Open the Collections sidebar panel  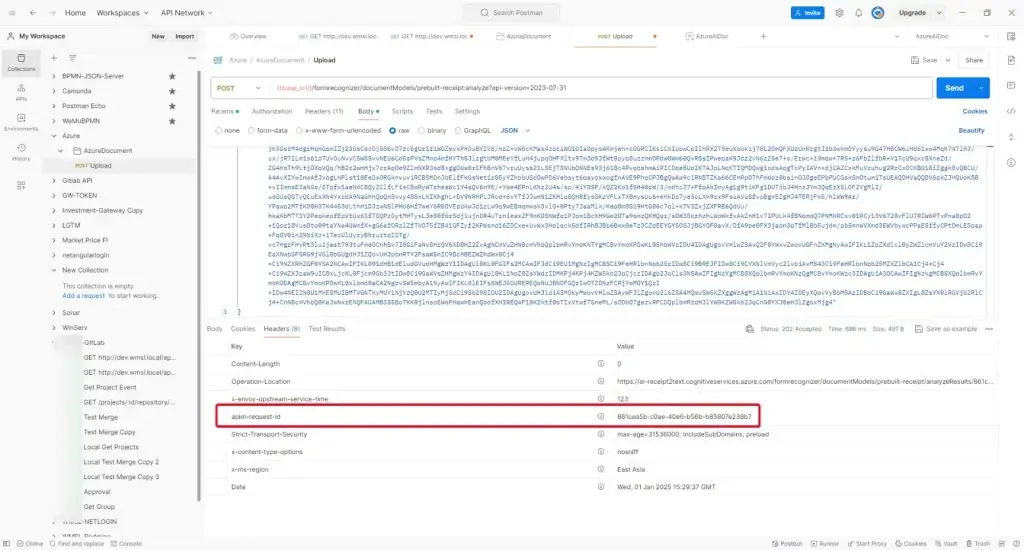click(x=21, y=63)
